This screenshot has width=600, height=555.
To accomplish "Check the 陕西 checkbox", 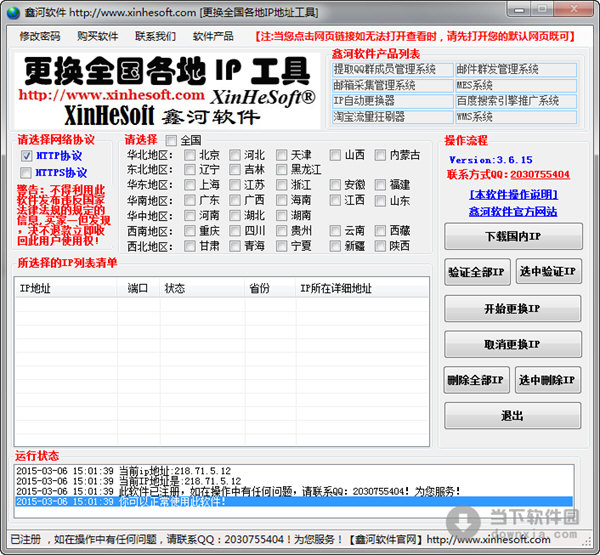I will 380,246.
